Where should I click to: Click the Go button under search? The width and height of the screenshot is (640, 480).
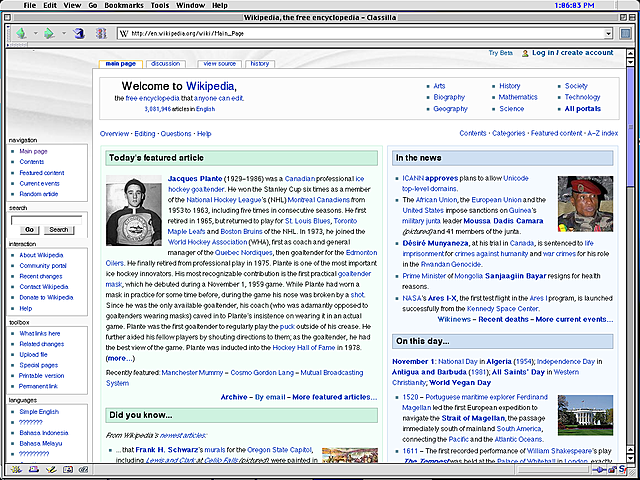(29, 230)
